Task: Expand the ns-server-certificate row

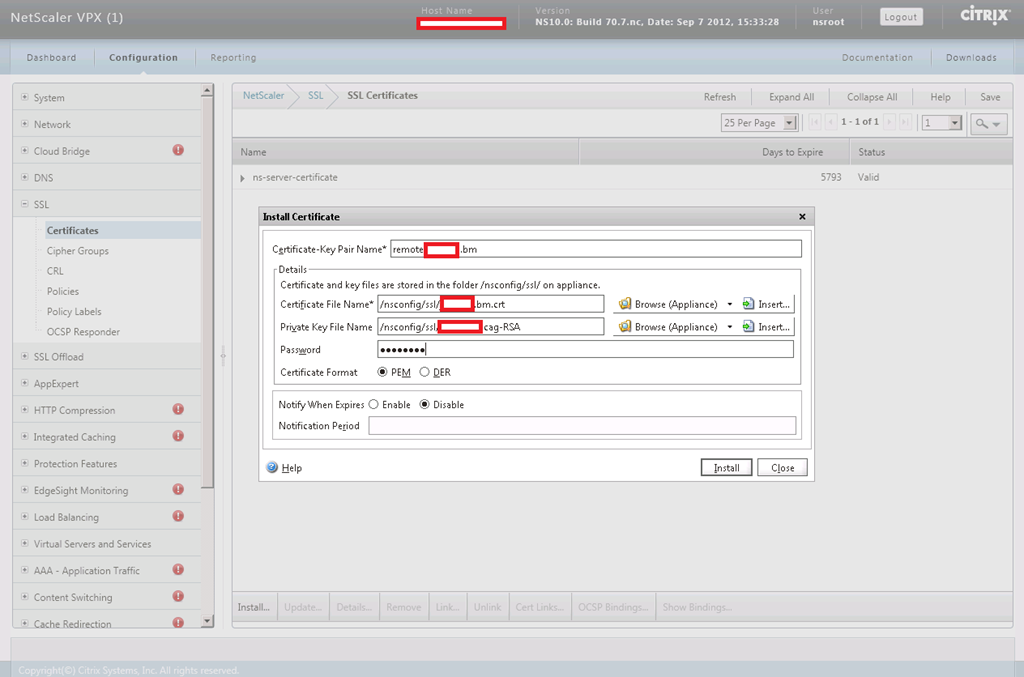Action: pos(243,178)
